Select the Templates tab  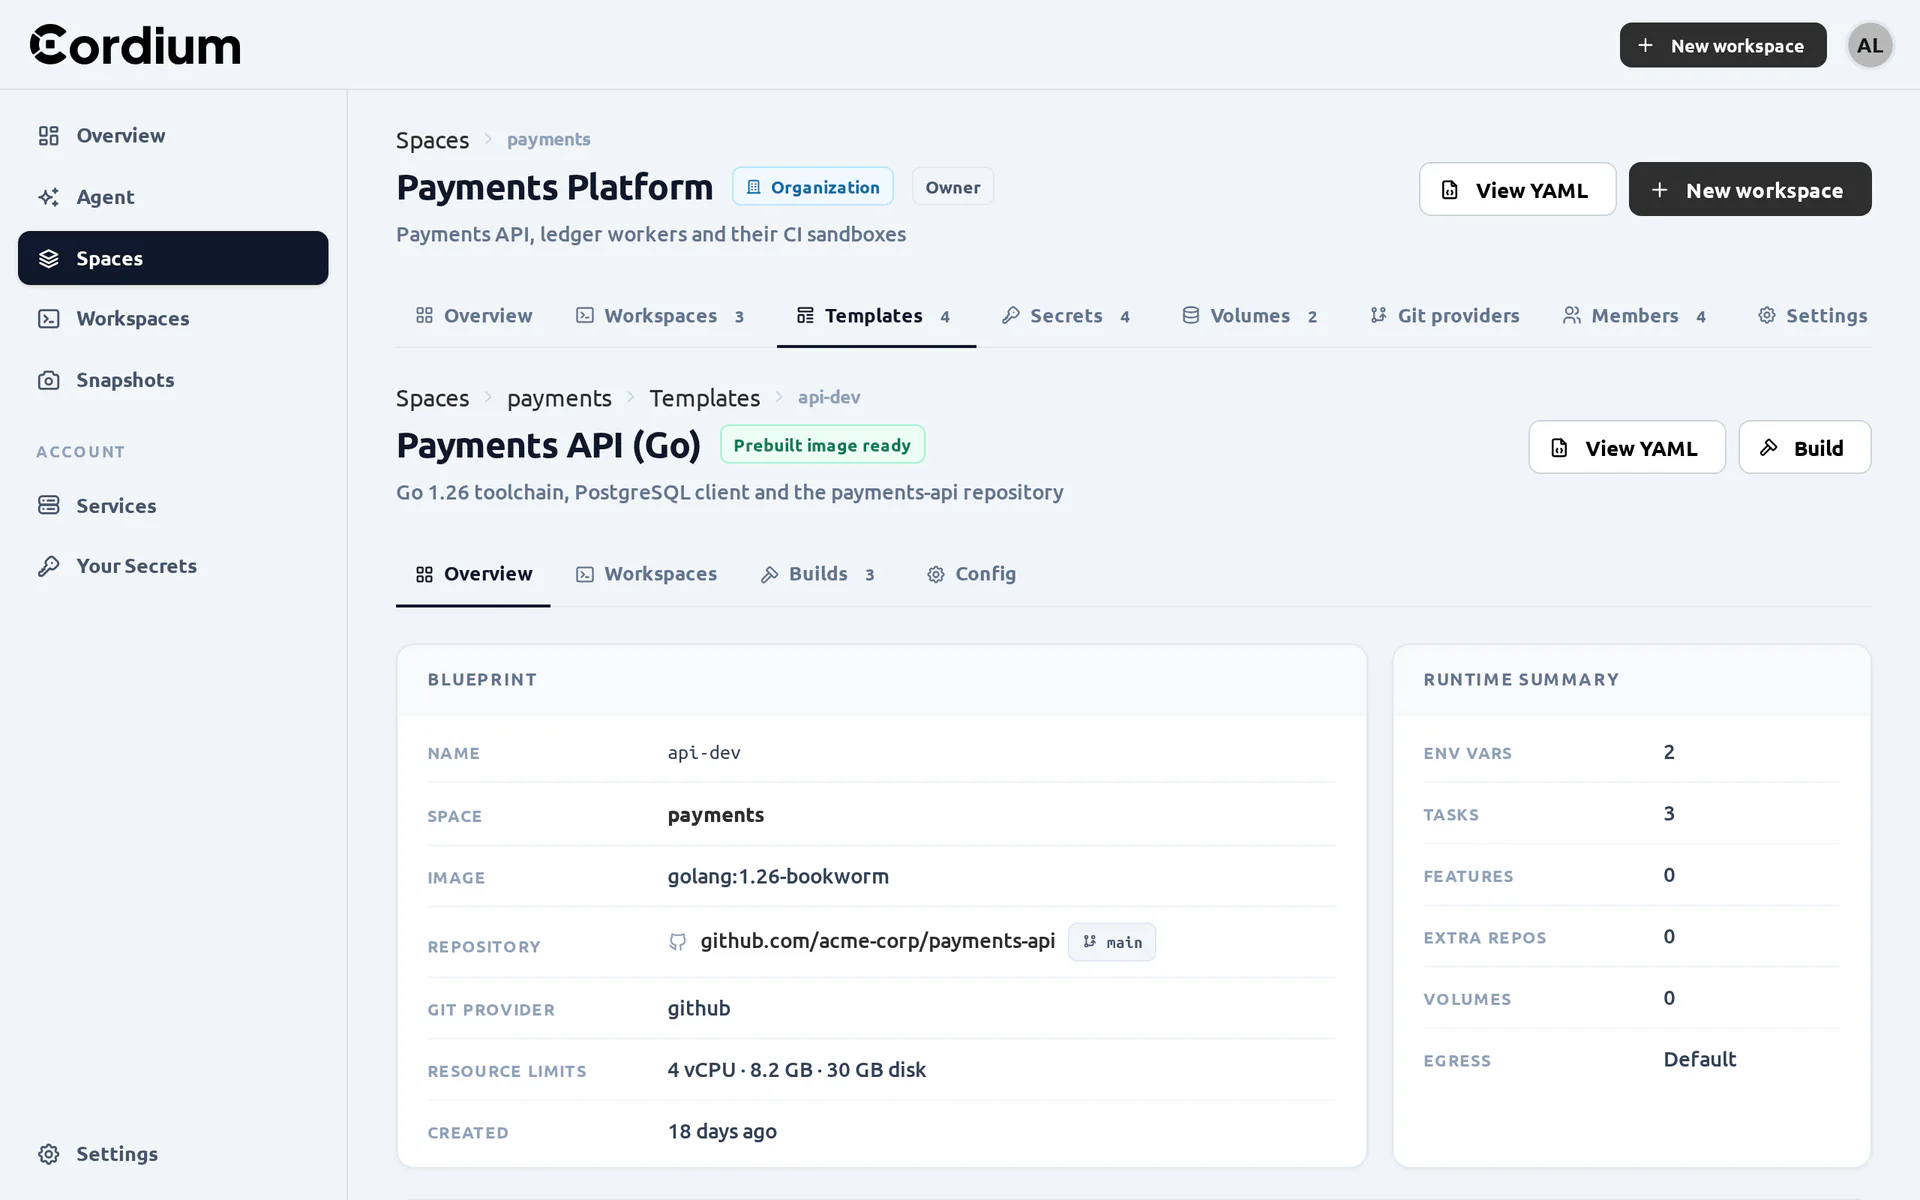tap(876, 316)
